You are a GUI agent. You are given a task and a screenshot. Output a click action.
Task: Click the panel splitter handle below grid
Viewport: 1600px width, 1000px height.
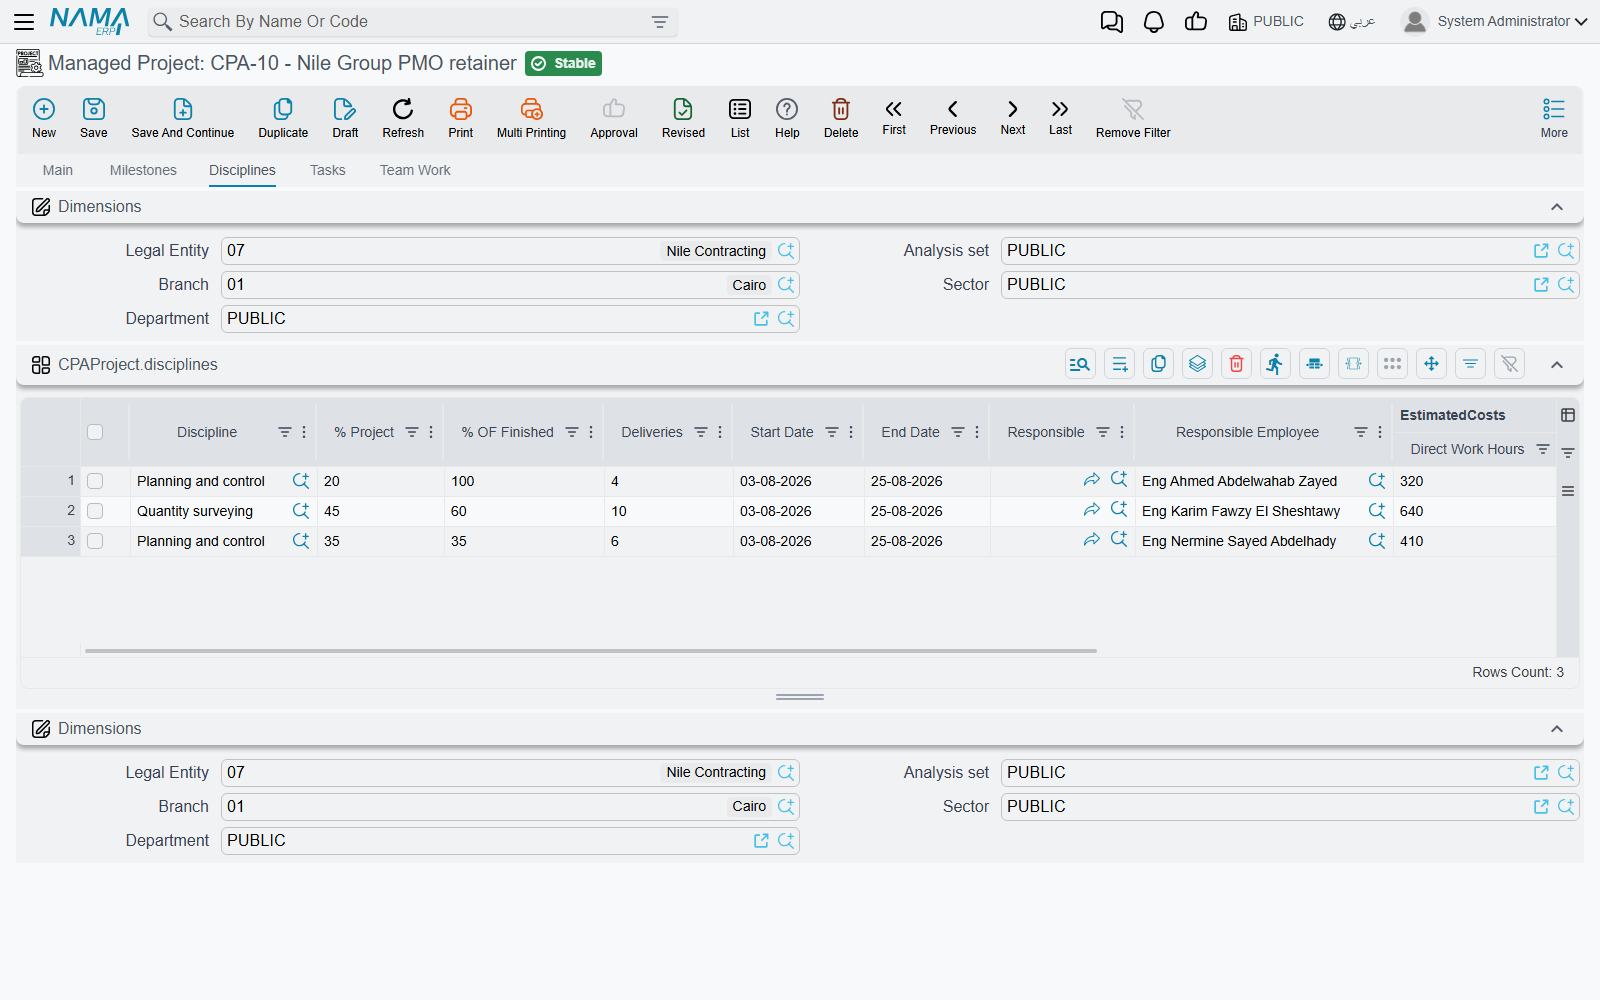(x=800, y=697)
